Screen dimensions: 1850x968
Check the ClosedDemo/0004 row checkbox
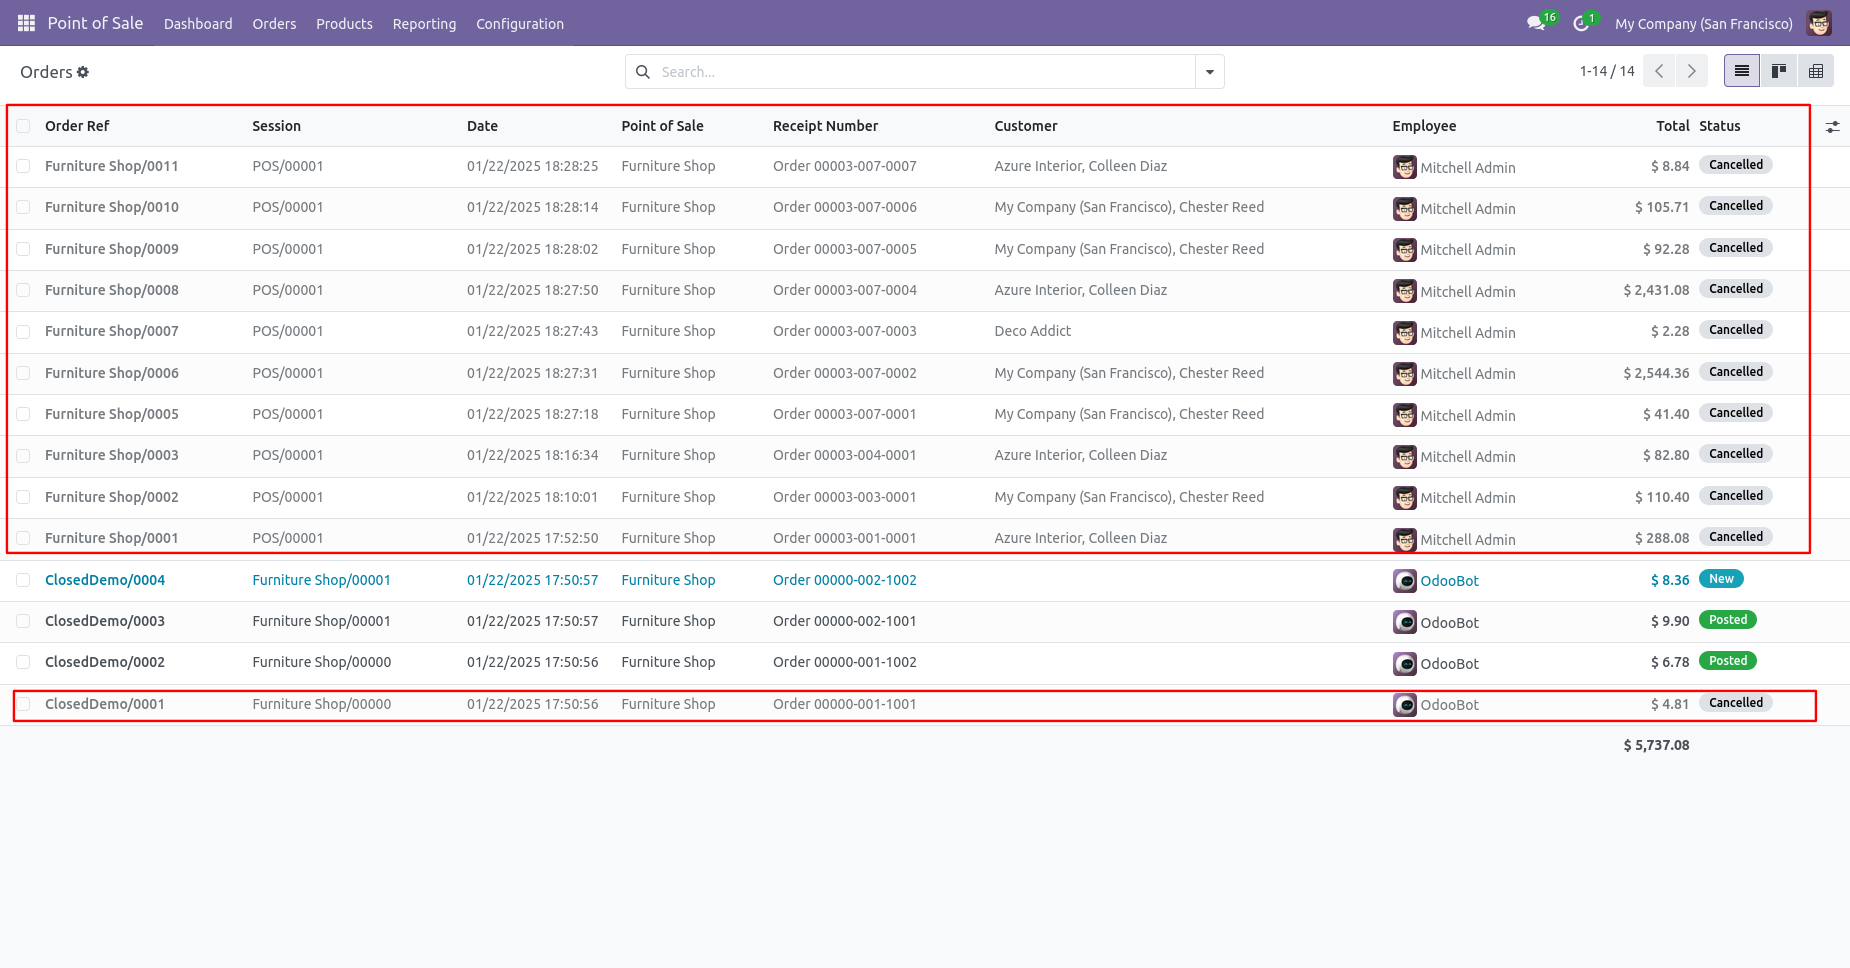click(x=23, y=580)
